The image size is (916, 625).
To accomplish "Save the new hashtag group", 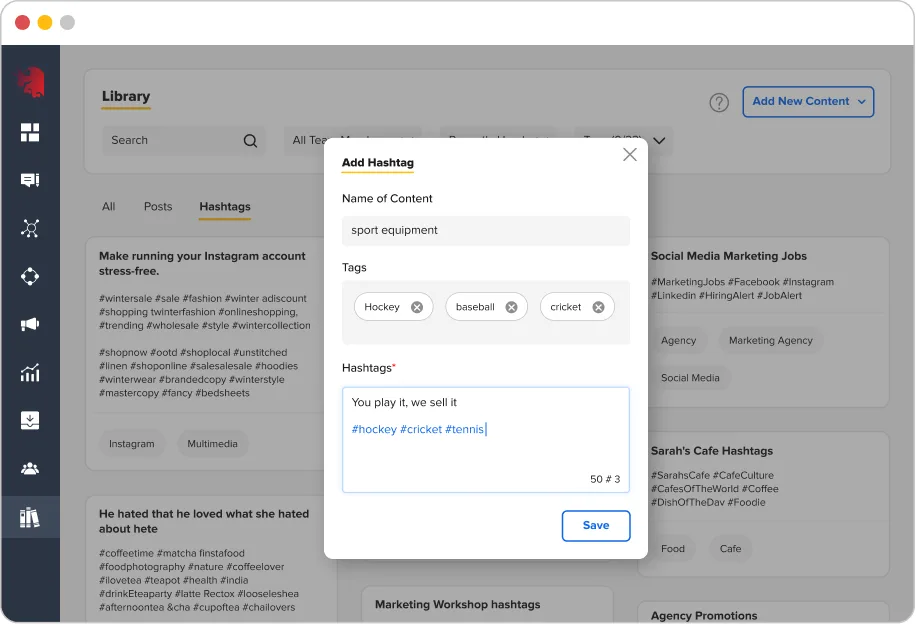I will [x=596, y=526].
